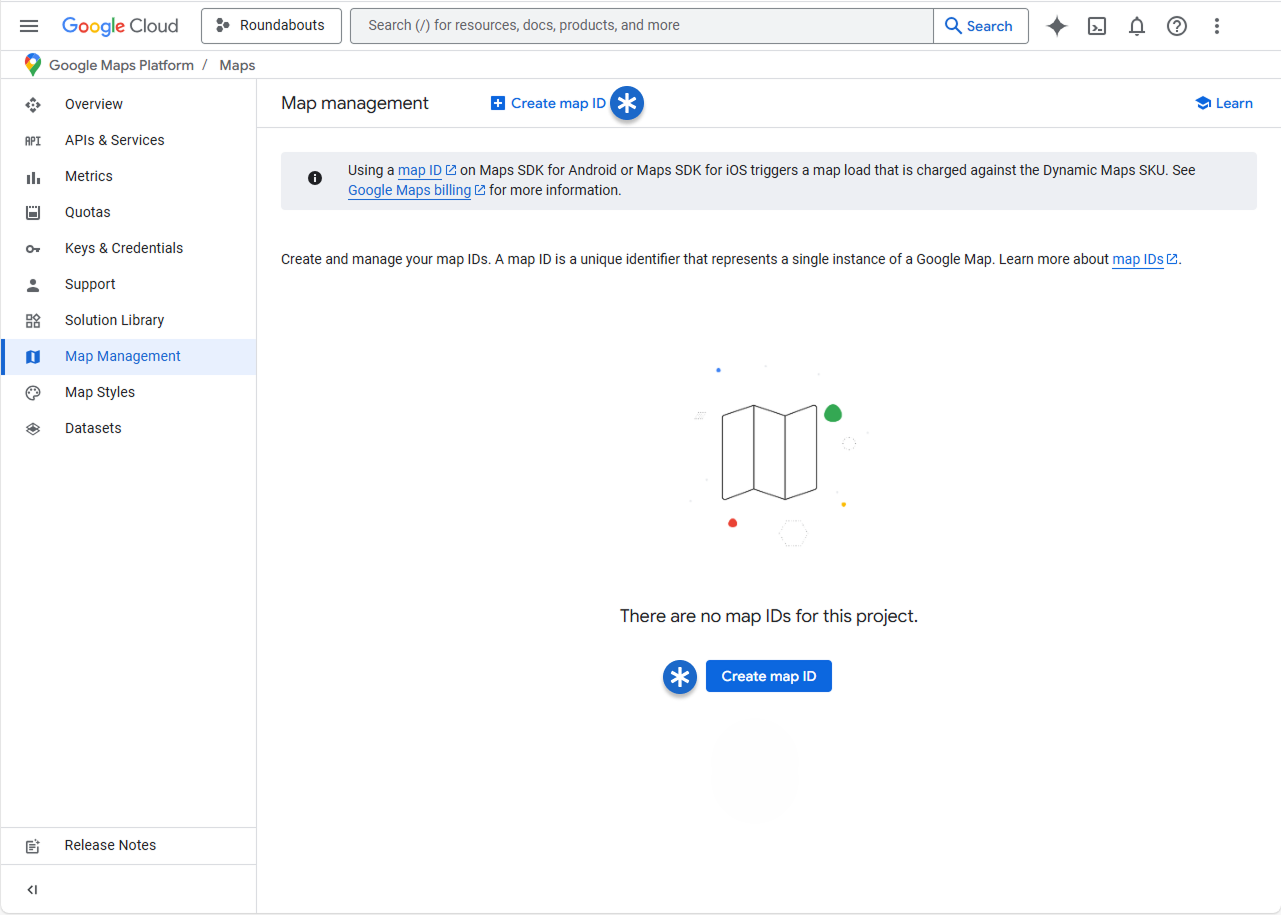The width and height of the screenshot is (1281, 915).
Task: Select Map Management in sidebar
Action: [x=128, y=356]
